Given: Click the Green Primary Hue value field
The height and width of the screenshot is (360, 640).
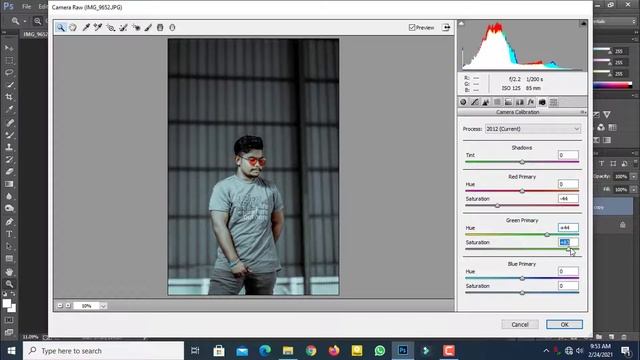Looking at the screenshot, I should click(568, 228).
